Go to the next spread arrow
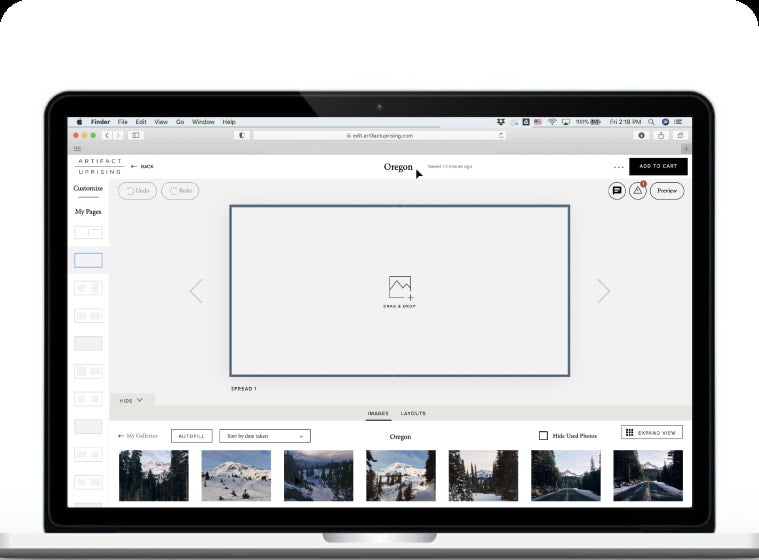 pyautogui.click(x=603, y=290)
